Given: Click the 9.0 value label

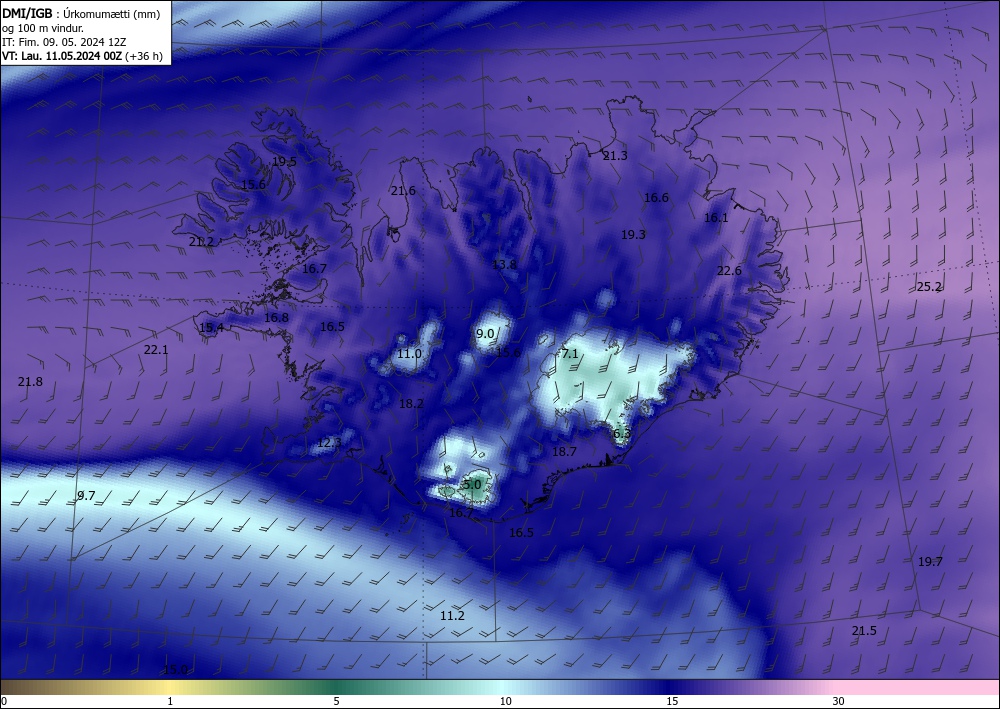Looking at the screenshot, I should click(x=485, y=333).
